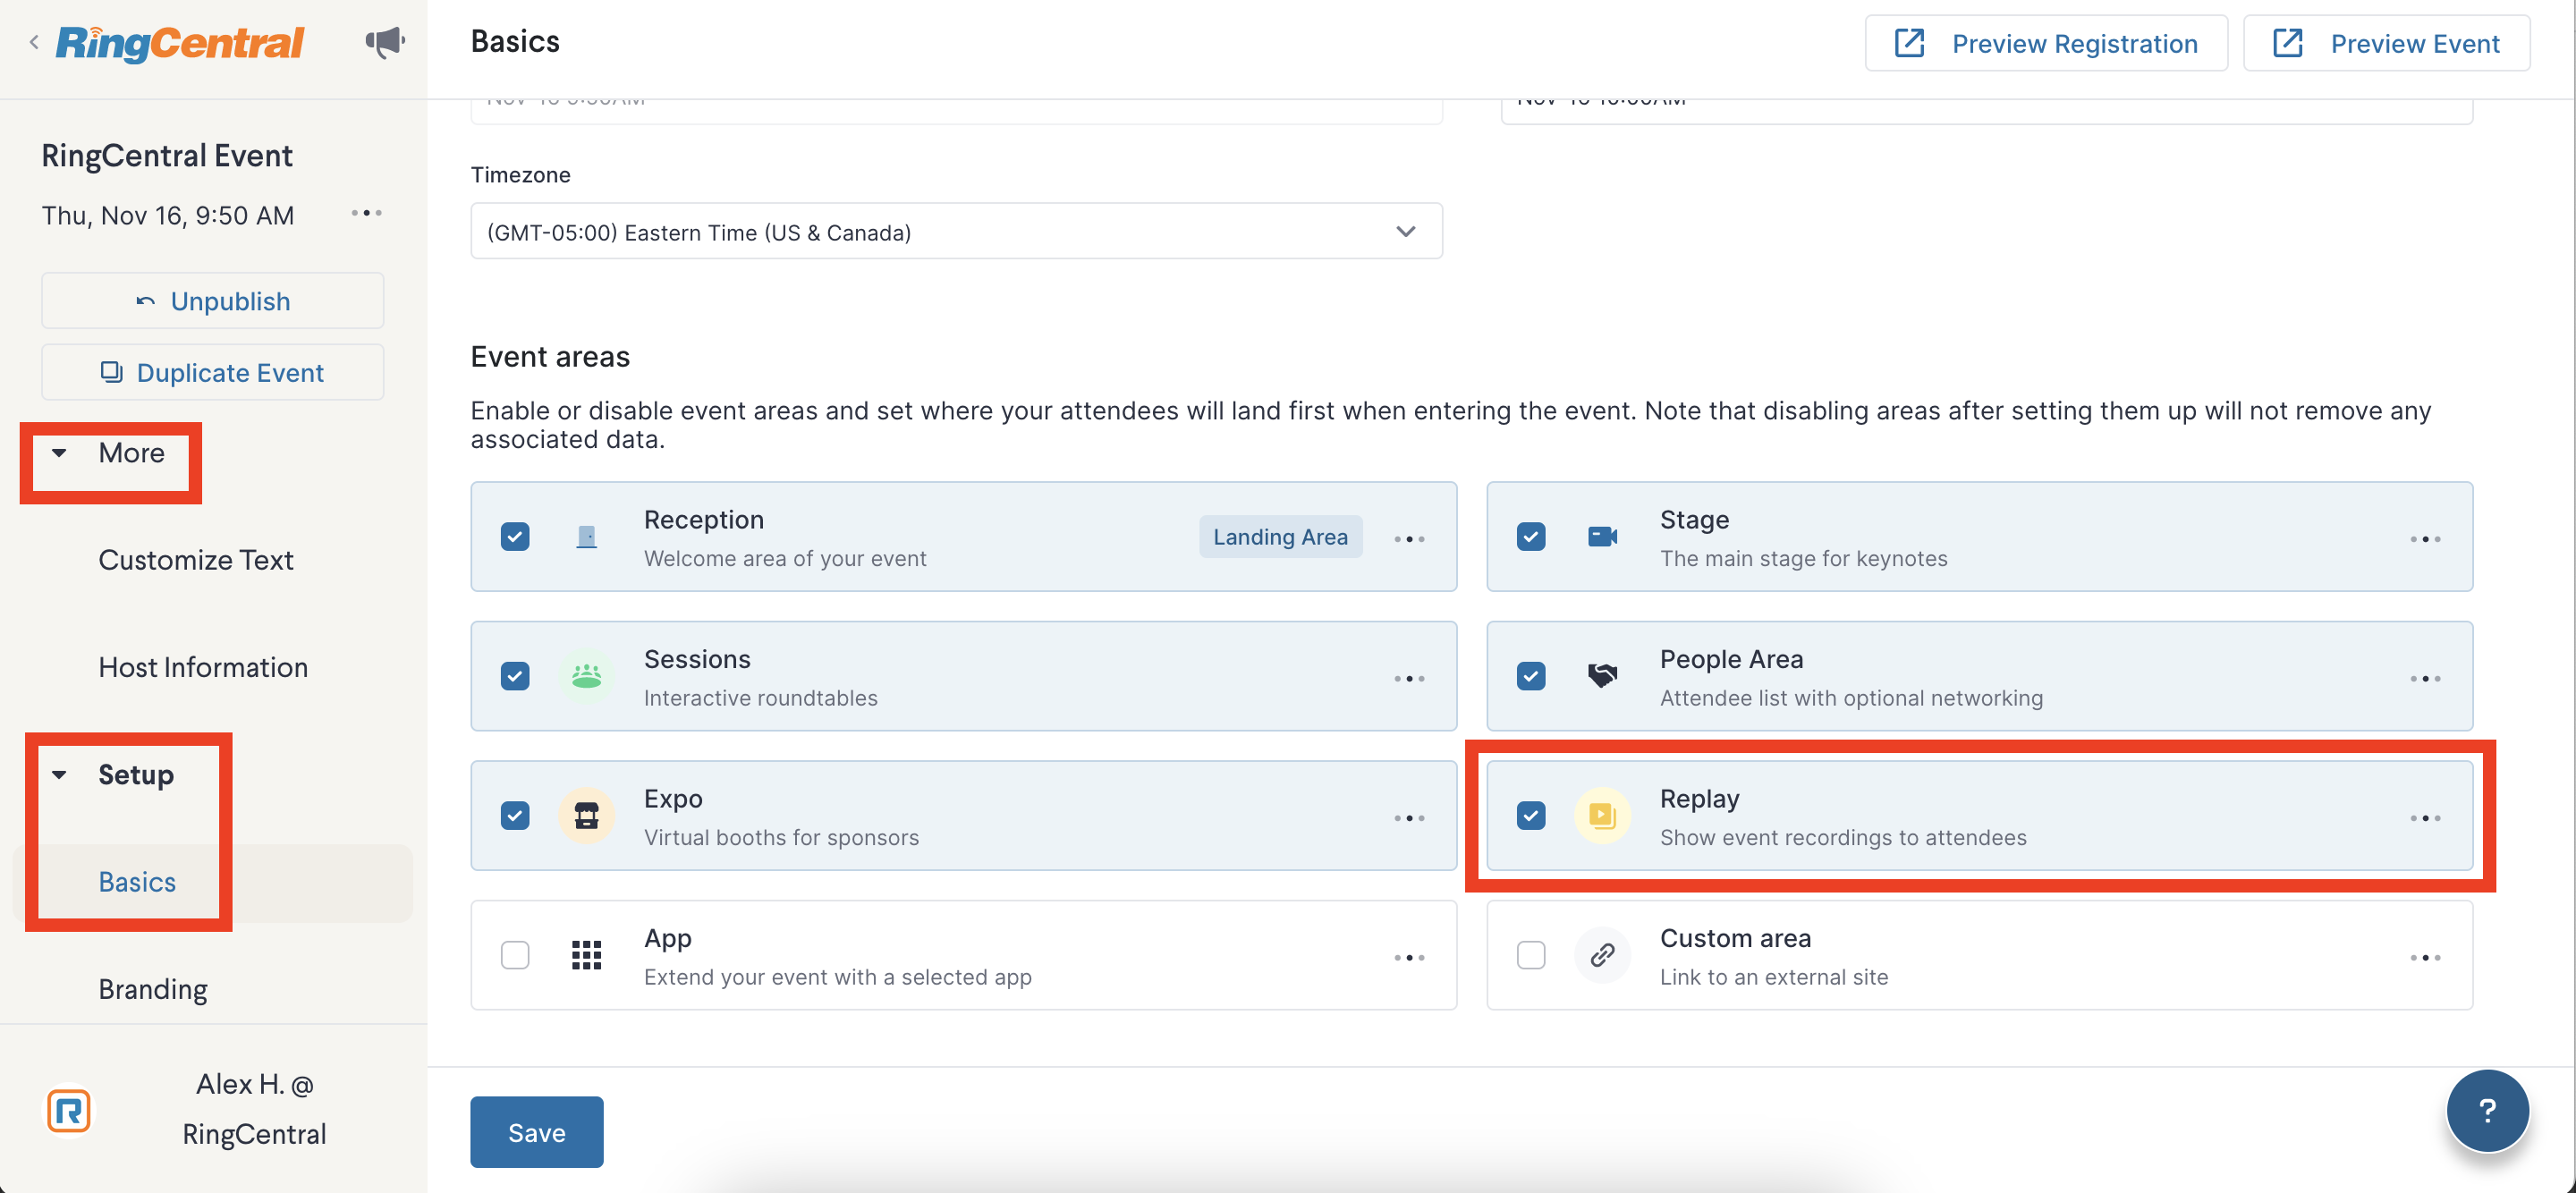Click the People Area handshake icon
The height and width of the screenshot is (1193, 2576).
[1602, 677]
